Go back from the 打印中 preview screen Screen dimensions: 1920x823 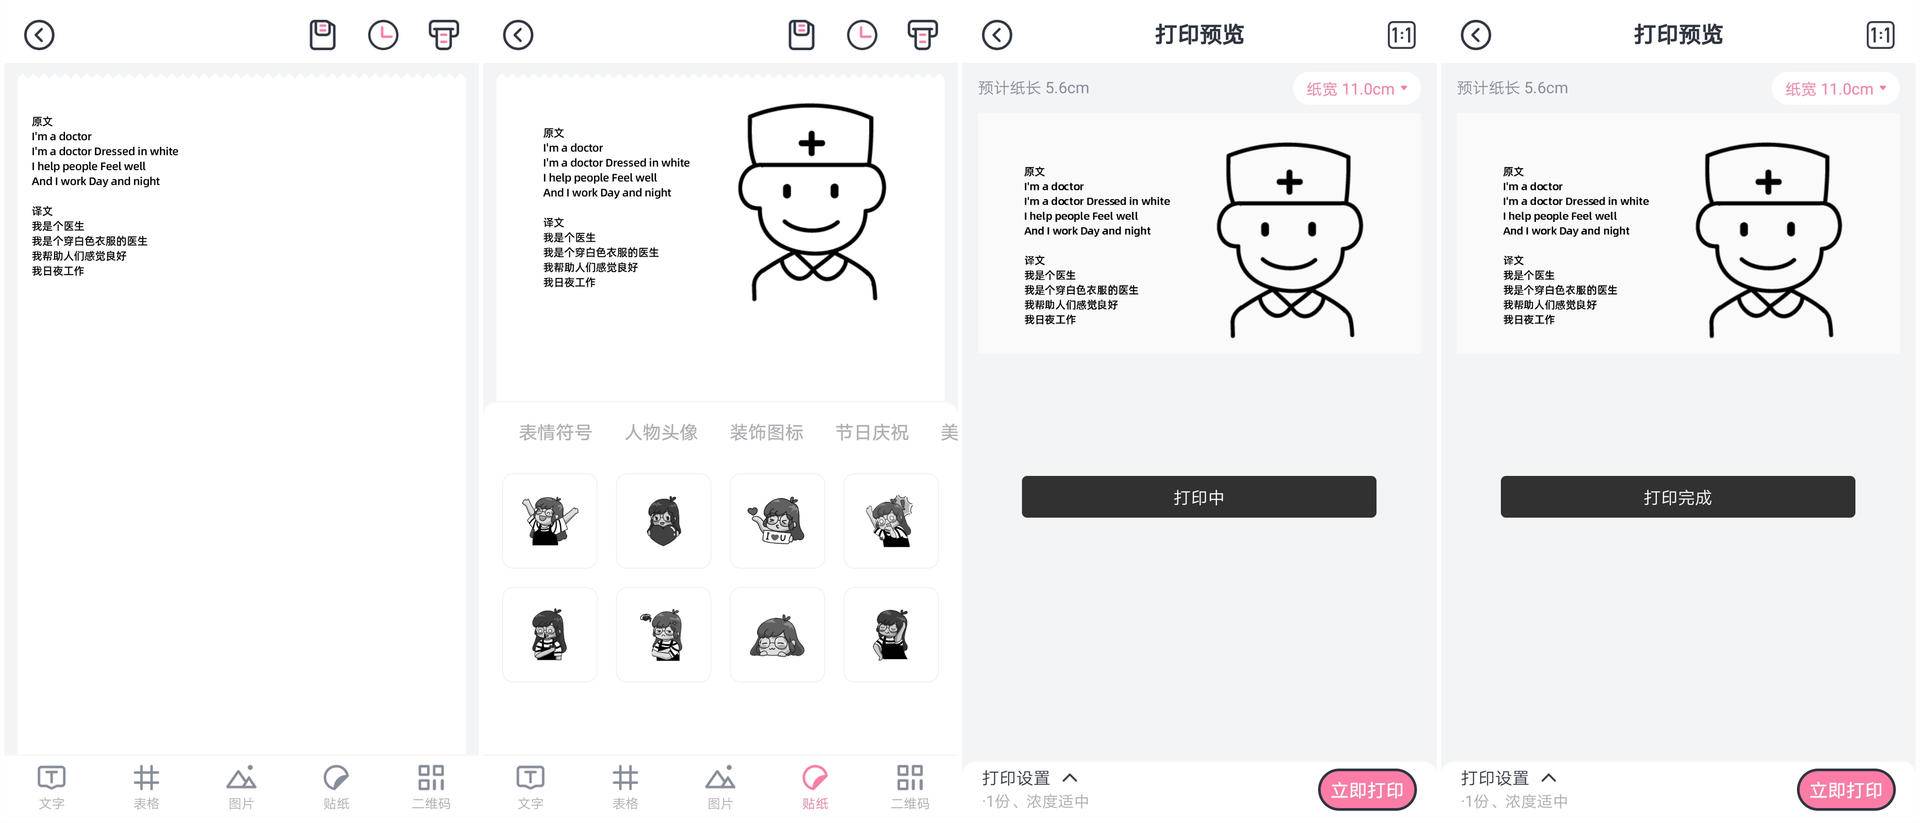click(997, 35)
